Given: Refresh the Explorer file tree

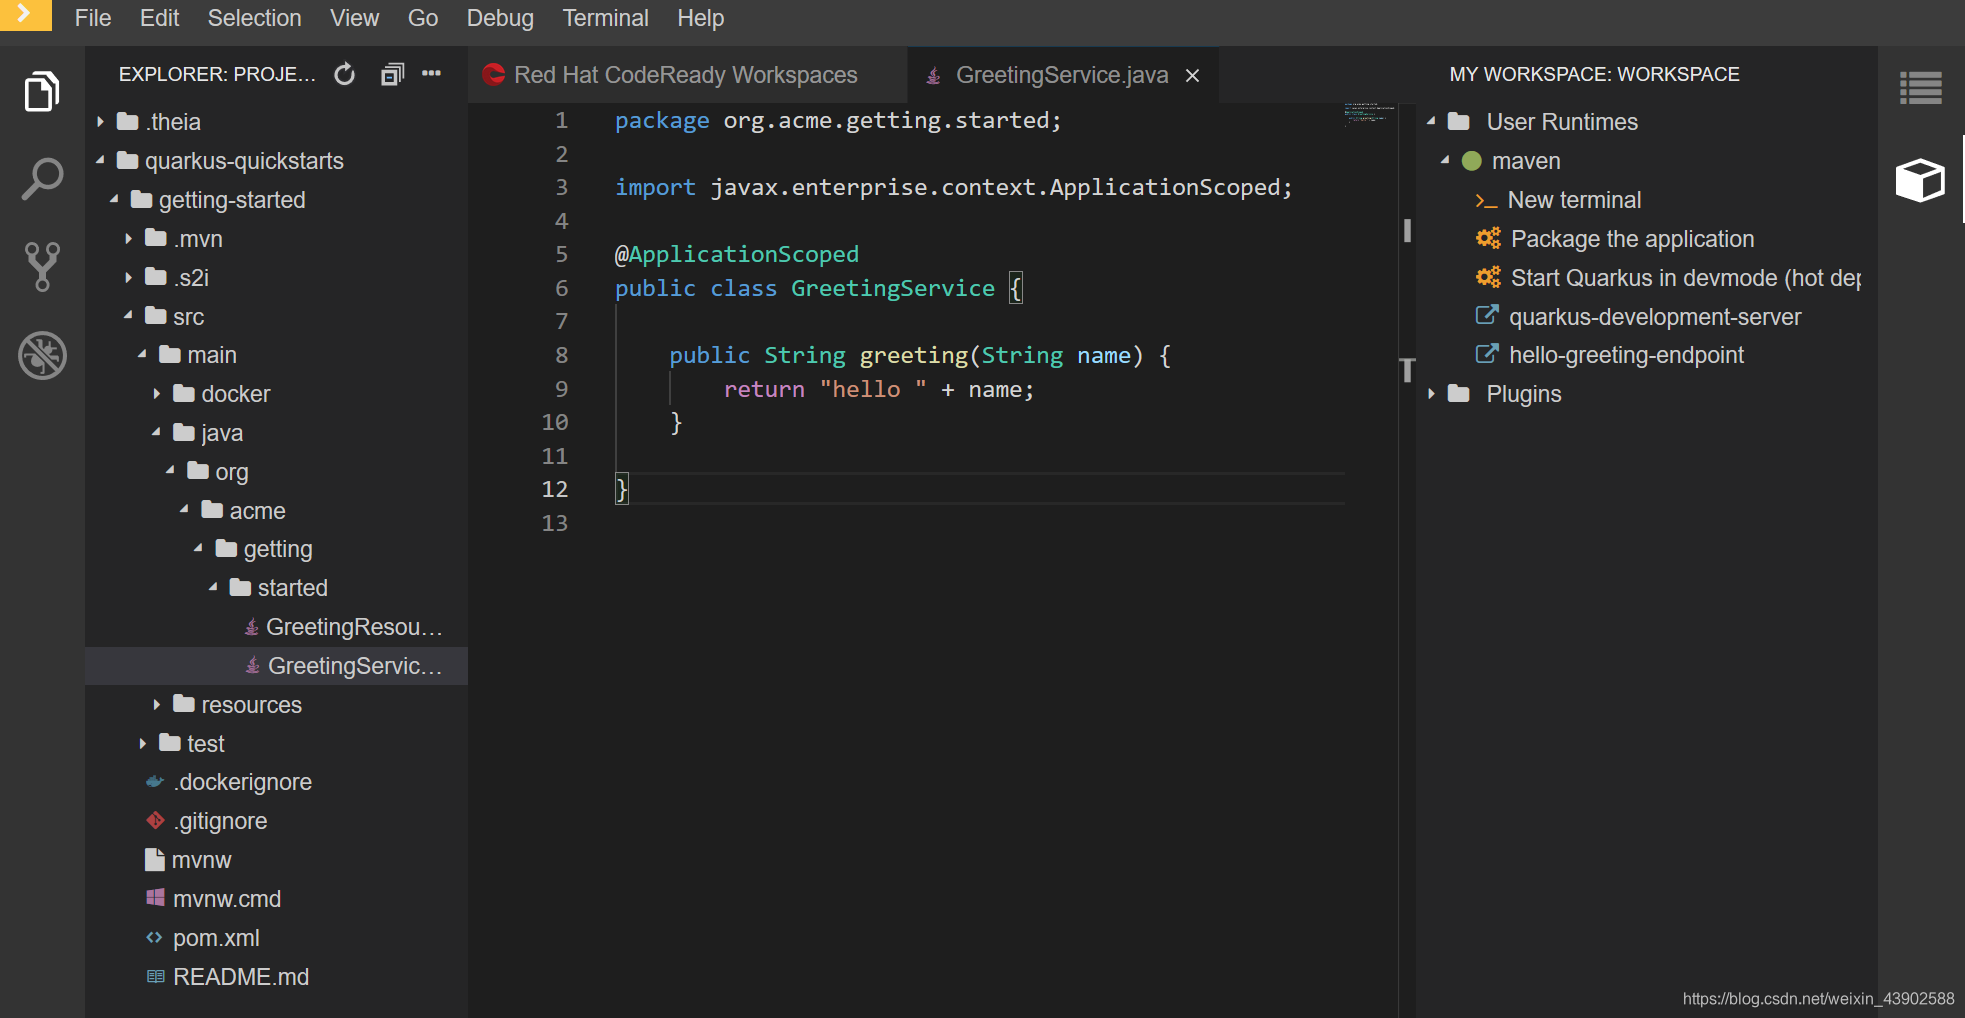Looking at the screenshot, I should click(345, 74).
